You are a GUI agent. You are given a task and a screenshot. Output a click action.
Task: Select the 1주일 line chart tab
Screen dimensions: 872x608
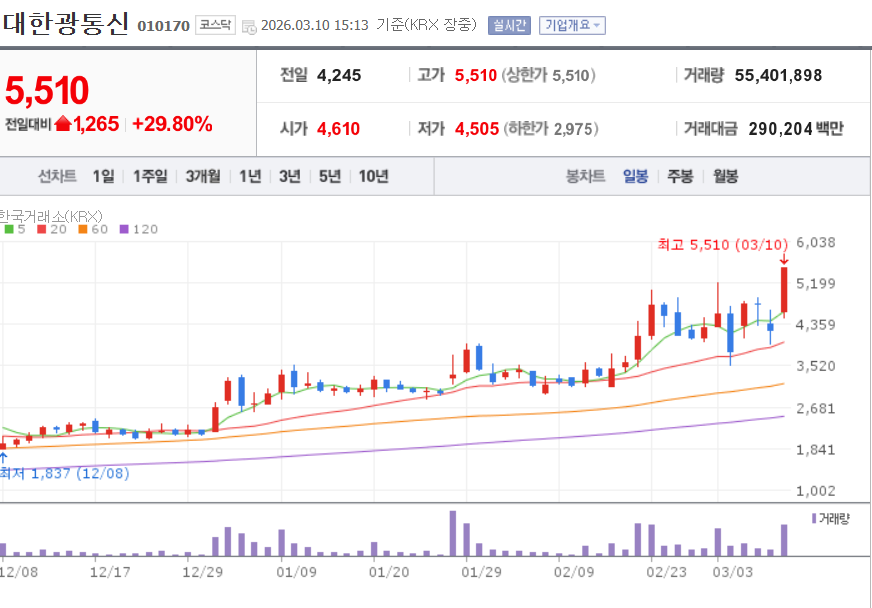click(150, 176)
